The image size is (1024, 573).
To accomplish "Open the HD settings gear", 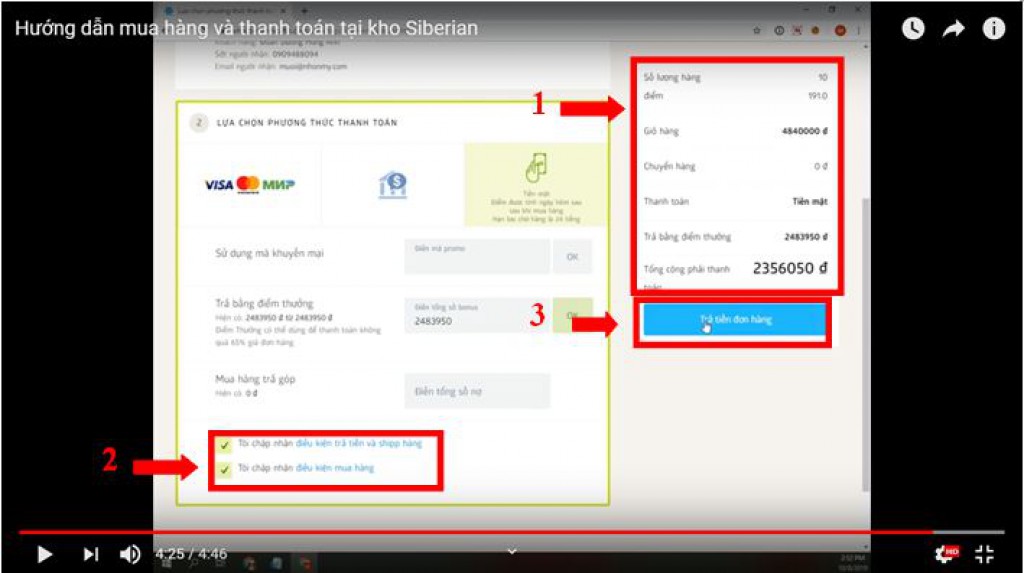I will (945, 553).
